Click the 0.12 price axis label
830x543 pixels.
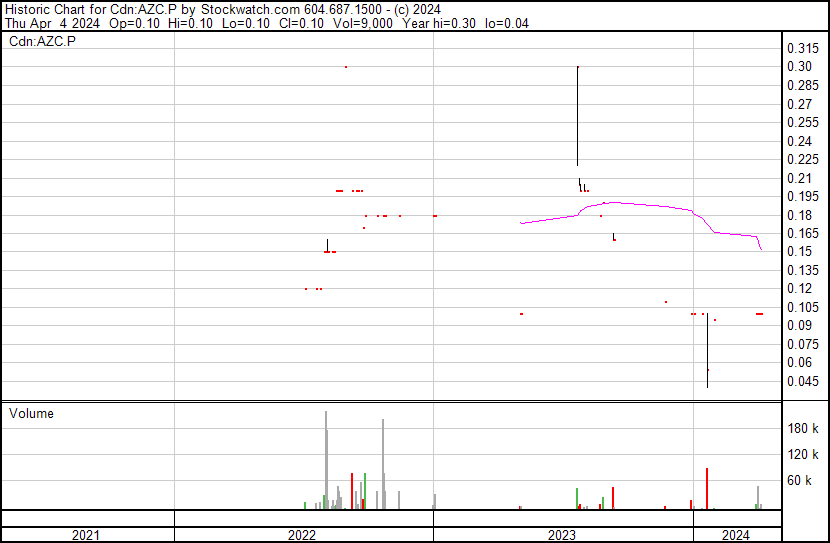[x=799, y=288]
